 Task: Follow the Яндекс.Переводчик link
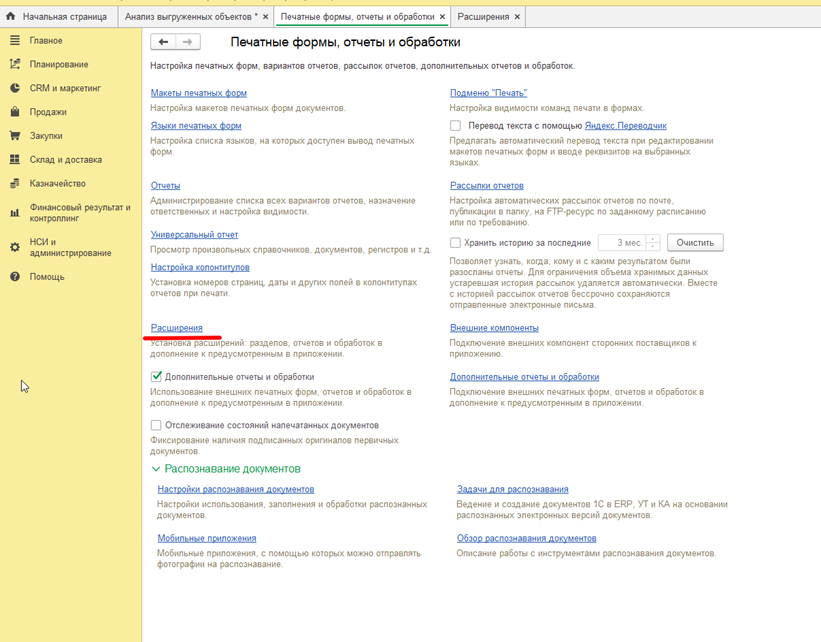click(x=626, y=126)
